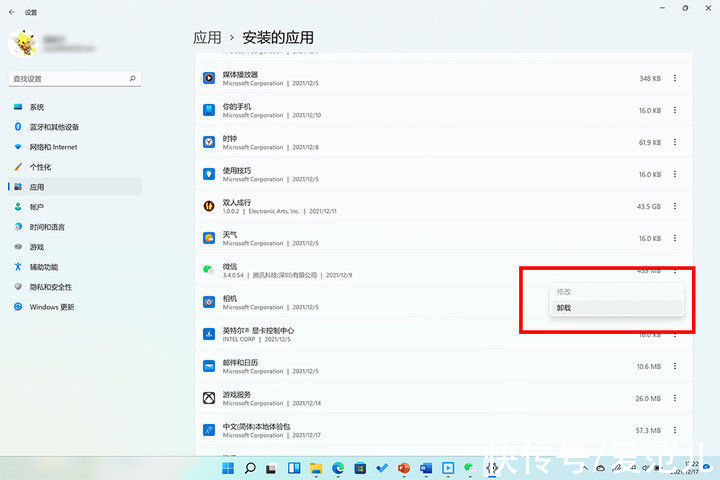
Task: Click the 应用 breadcrumb link
Action: [x=207, y=37]
